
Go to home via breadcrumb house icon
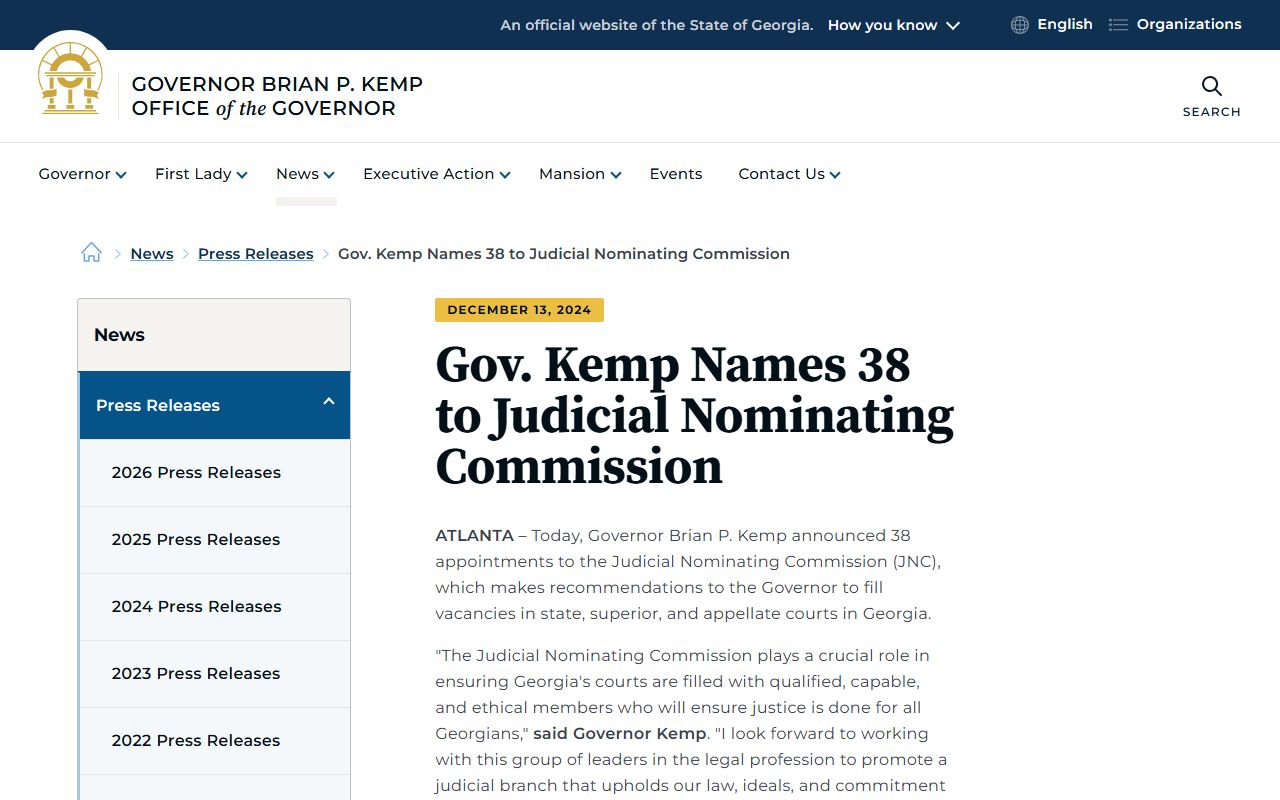coord(91,253)
